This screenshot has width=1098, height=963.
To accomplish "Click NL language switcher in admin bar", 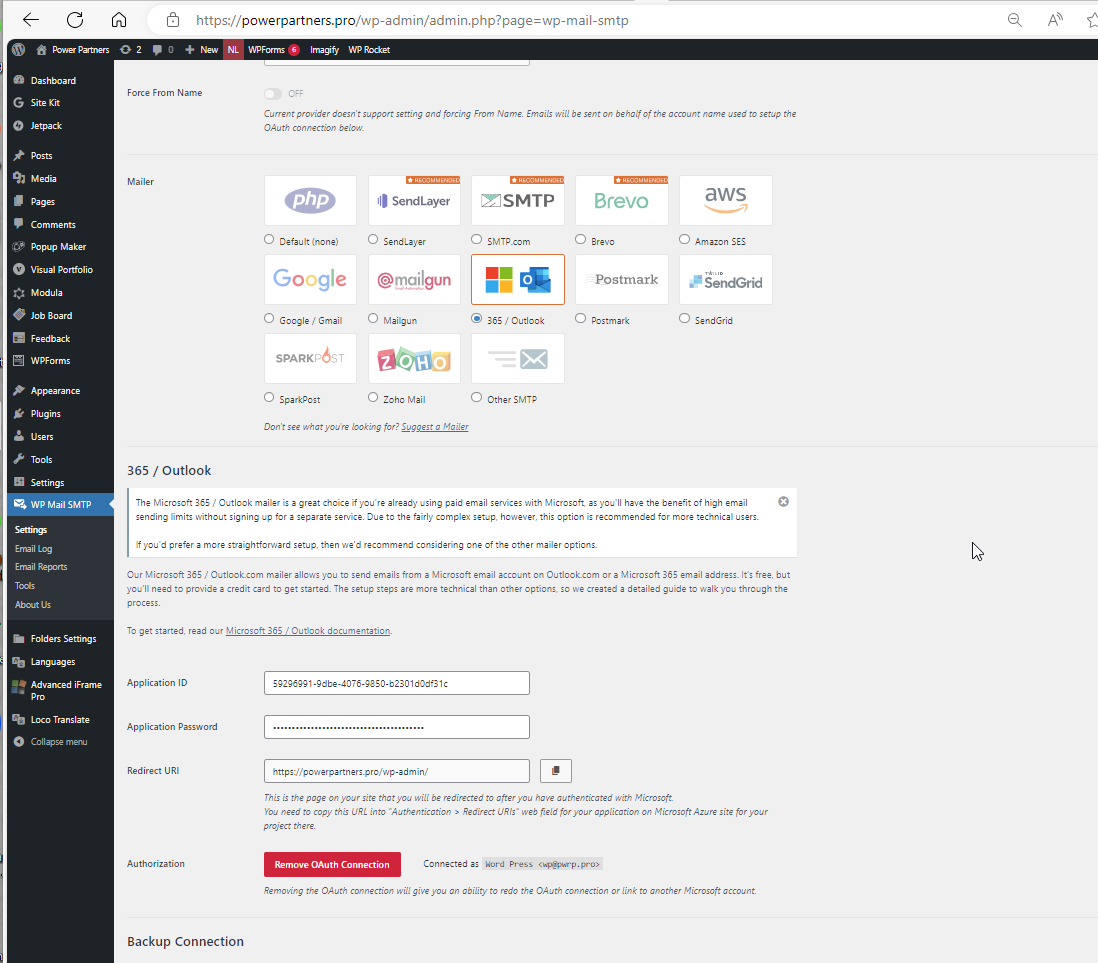I will click(233, 50).
